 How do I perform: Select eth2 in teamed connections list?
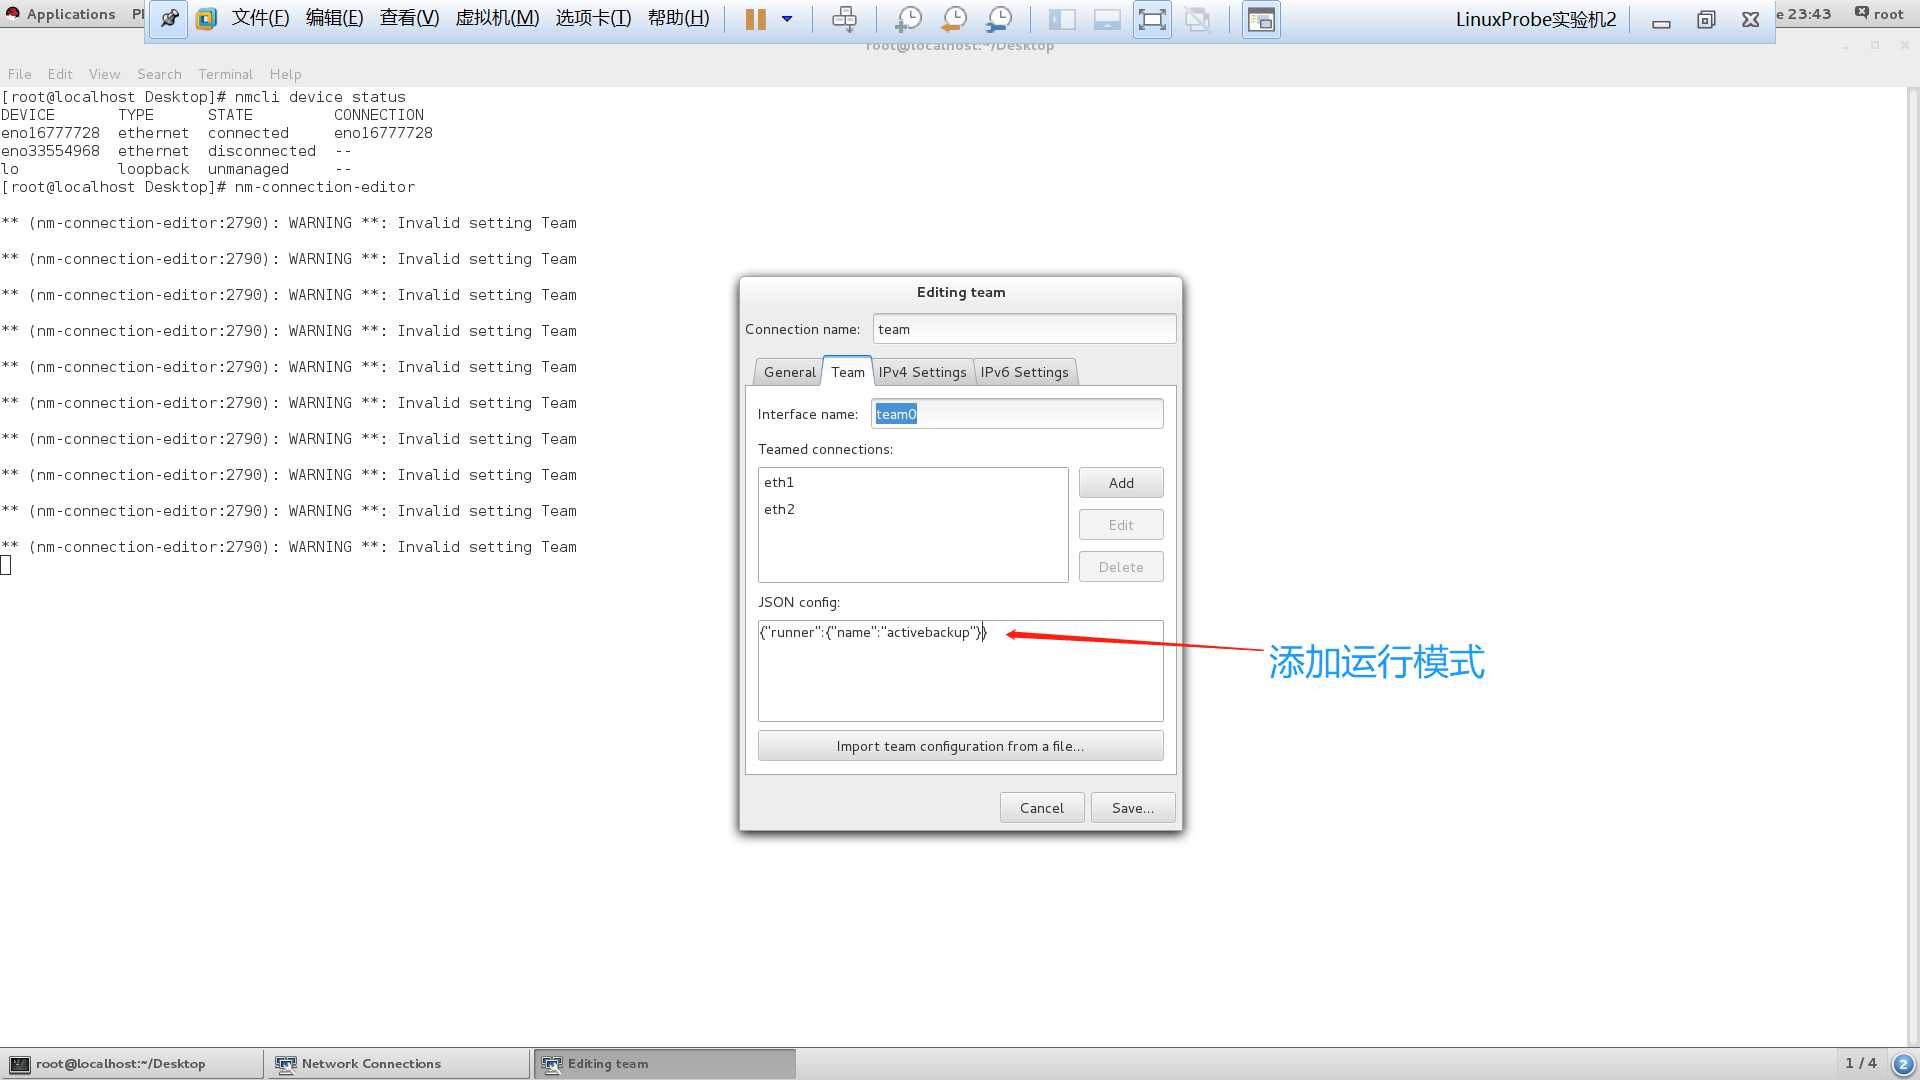[x=779, y=509]
